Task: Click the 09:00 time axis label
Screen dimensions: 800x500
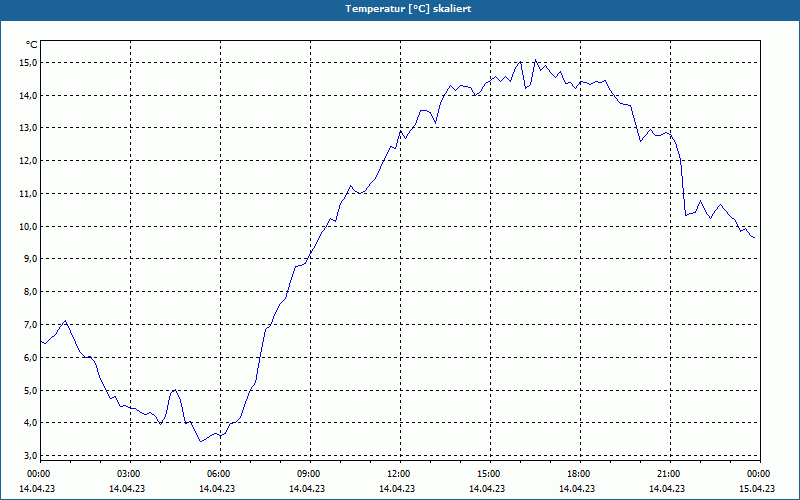Action: (310, 474)
